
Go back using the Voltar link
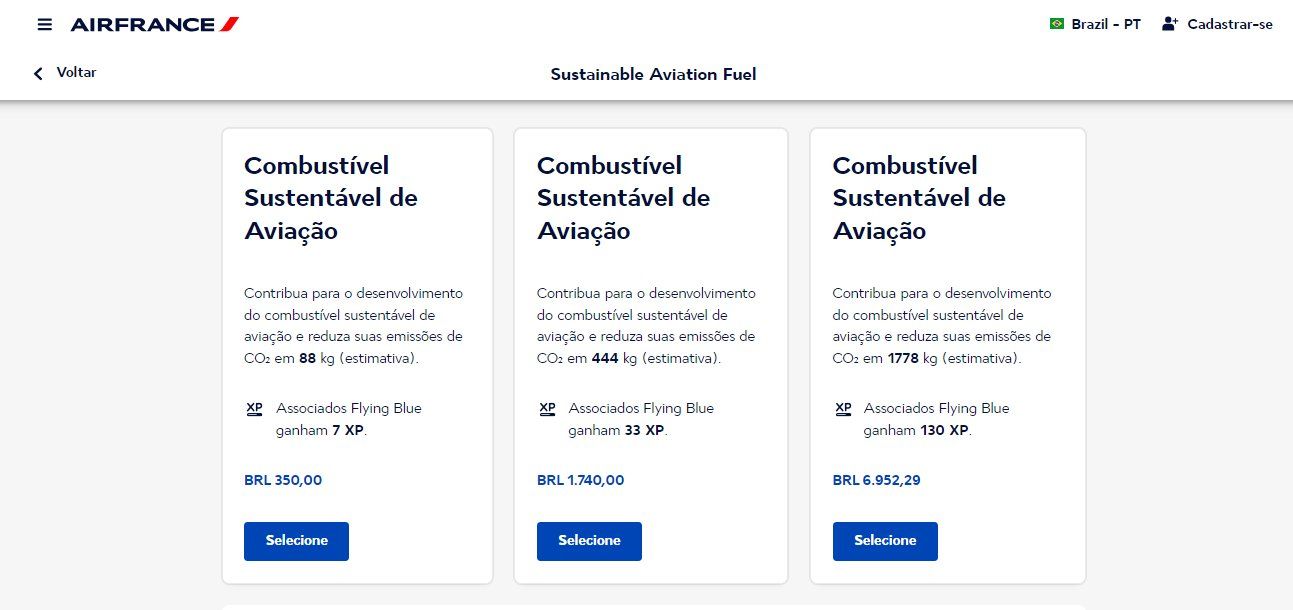65,73
